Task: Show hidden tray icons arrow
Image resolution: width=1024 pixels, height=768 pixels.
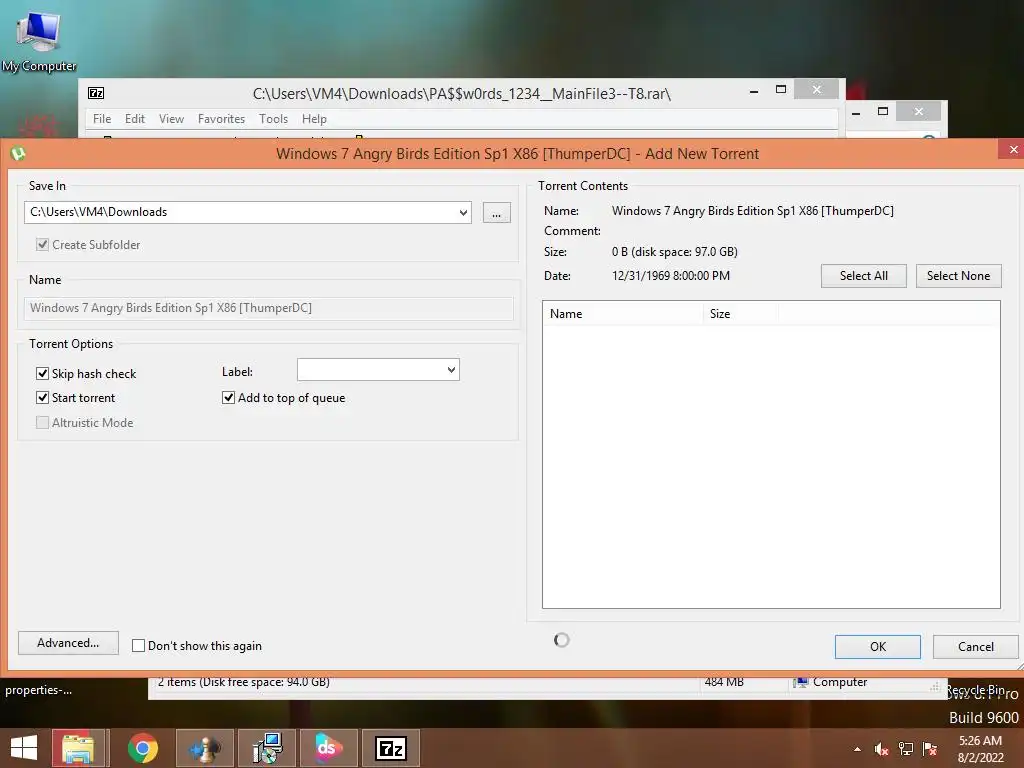Action: click(857, 749)
